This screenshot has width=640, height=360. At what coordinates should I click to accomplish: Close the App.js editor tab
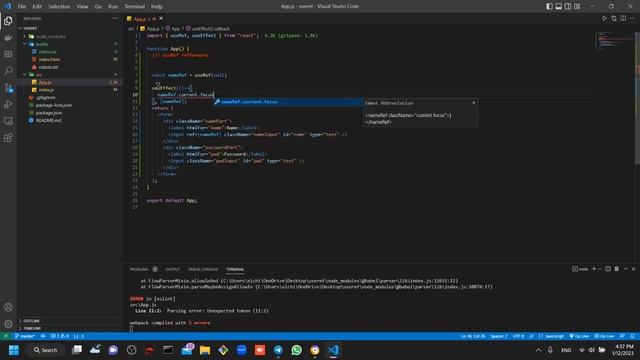[161, 18]
